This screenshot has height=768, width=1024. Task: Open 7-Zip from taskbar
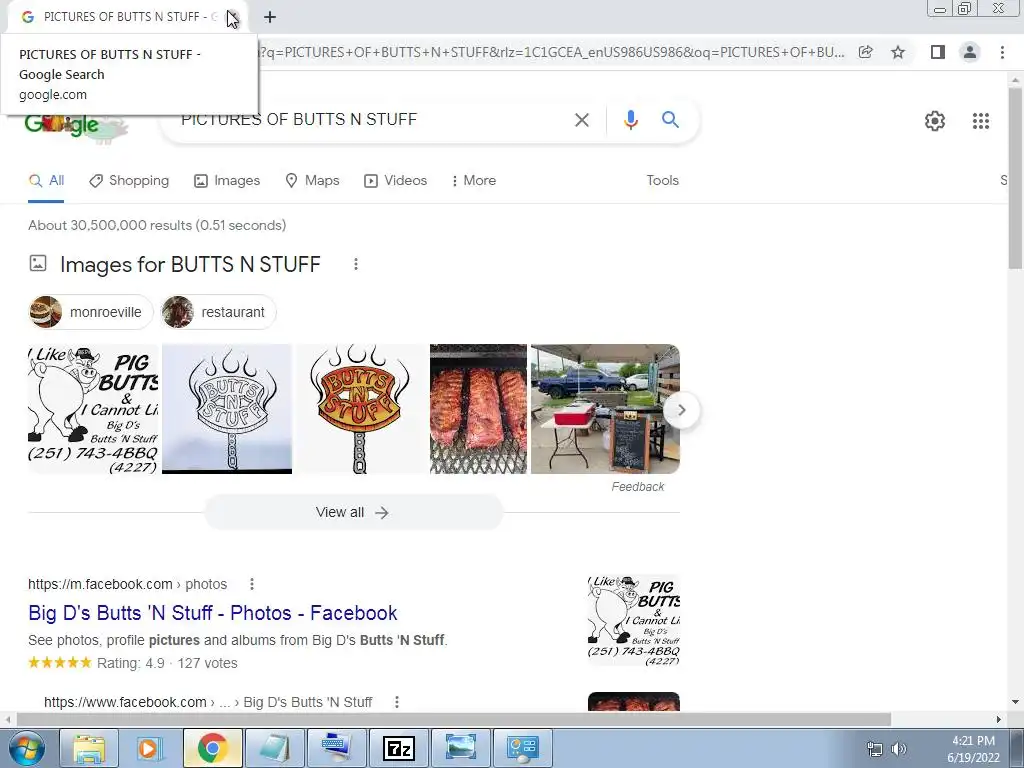pos(398,748)
